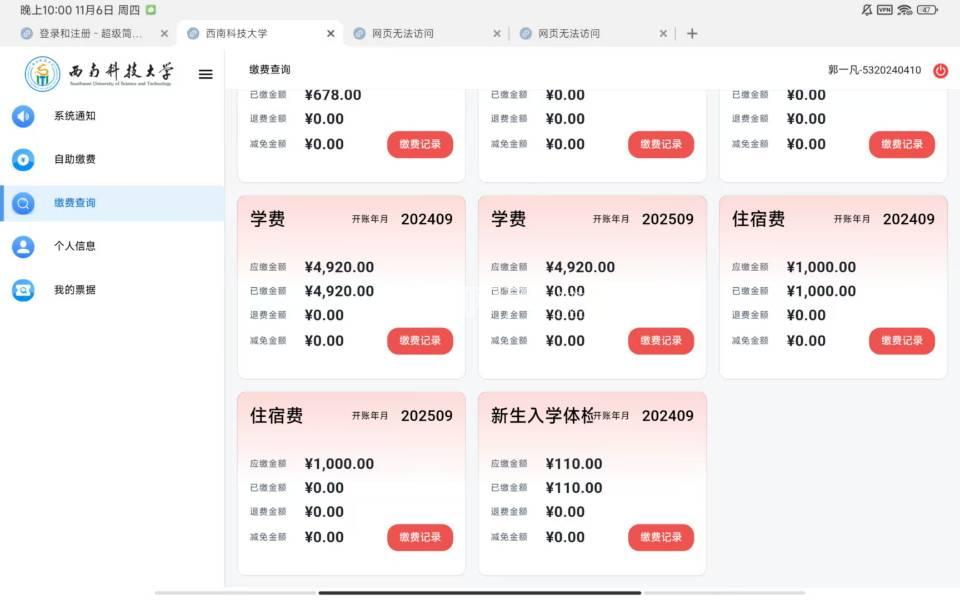
Task: Select 我的票据 in the sidebar menu
Action: coord(75,290)
